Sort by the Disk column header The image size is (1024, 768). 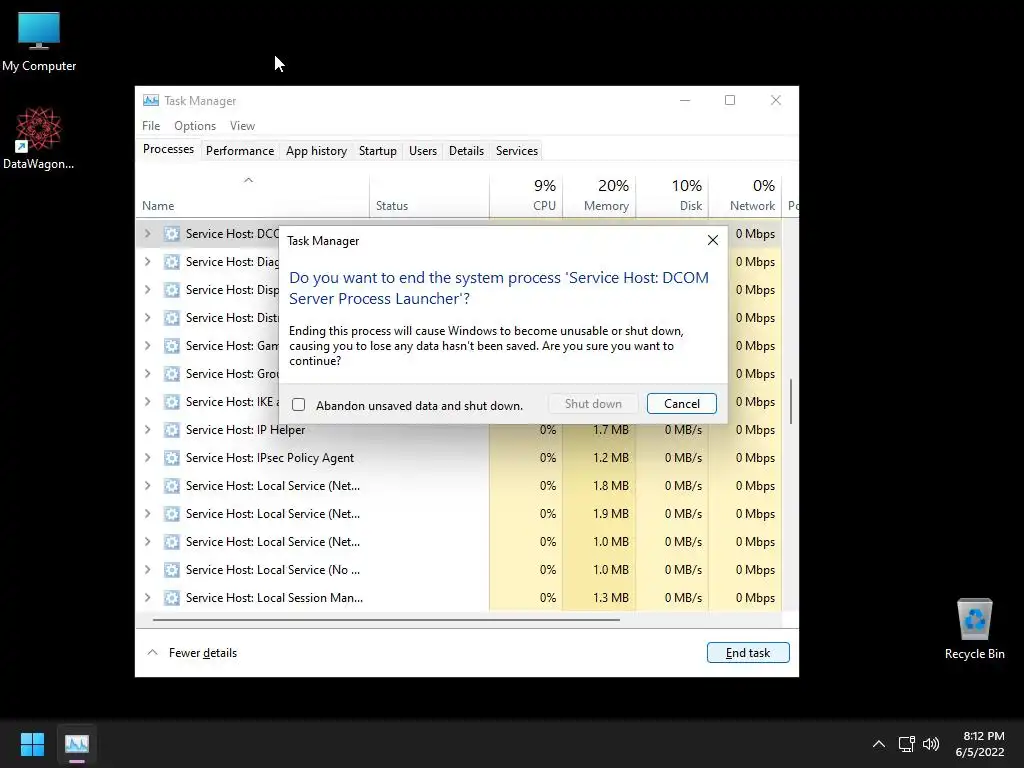point(672,195)
